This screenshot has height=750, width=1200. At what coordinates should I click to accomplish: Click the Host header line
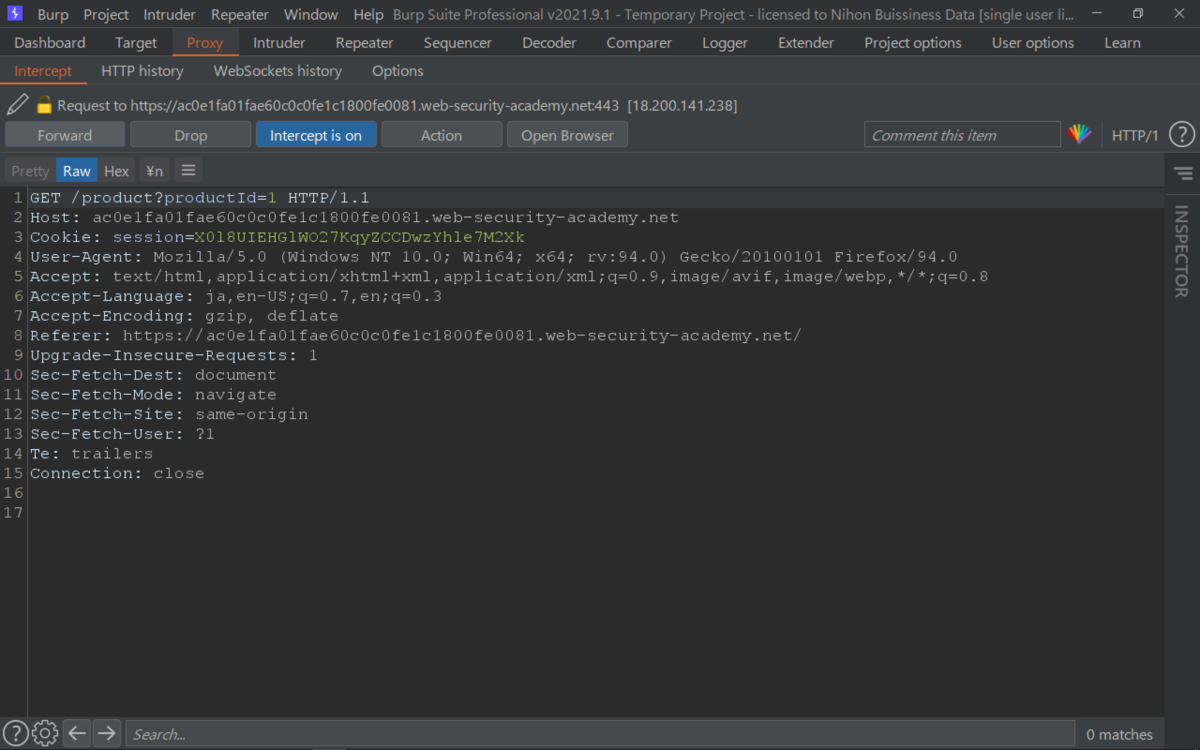(x=354, y=217)
